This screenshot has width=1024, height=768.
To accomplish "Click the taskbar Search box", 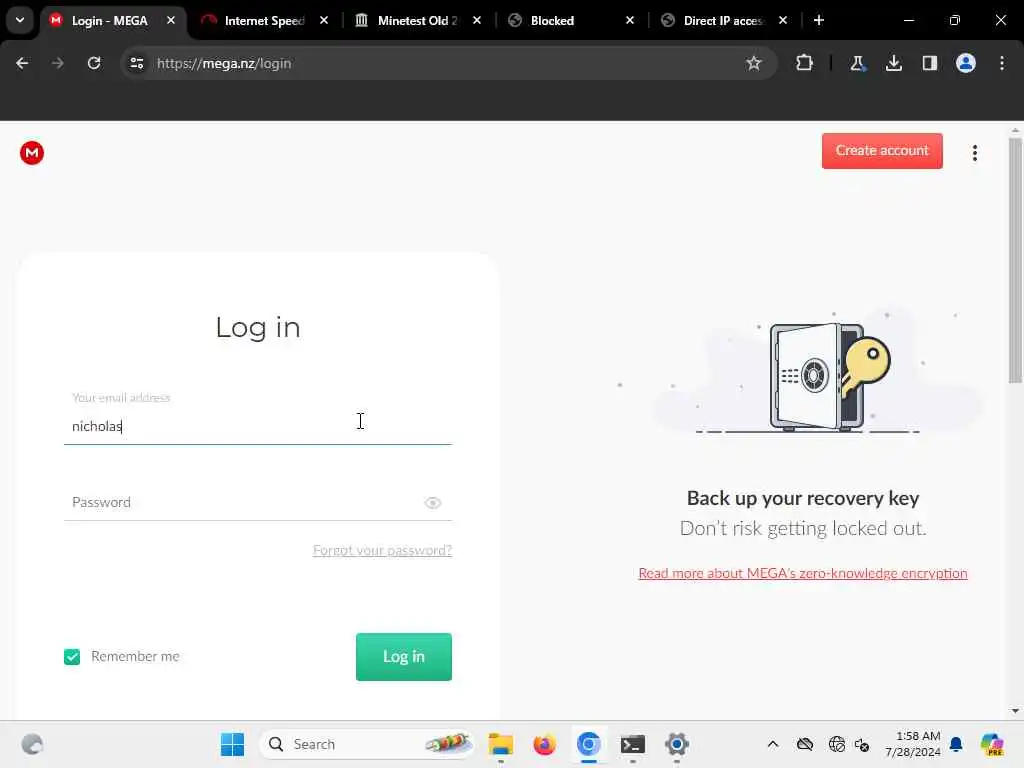I will point(367,744).
